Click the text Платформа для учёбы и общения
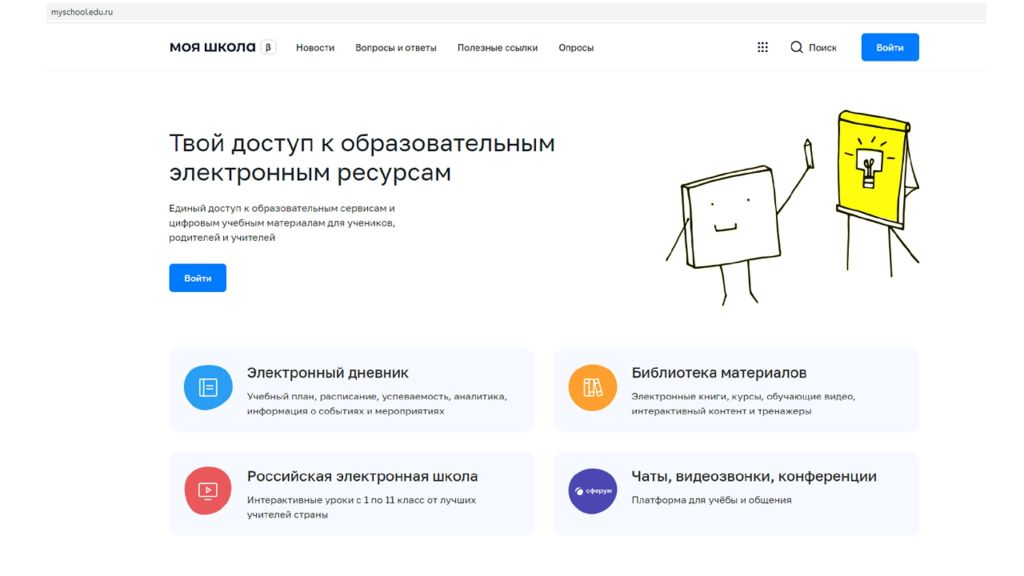The image size is (1024, 576). 711,500
